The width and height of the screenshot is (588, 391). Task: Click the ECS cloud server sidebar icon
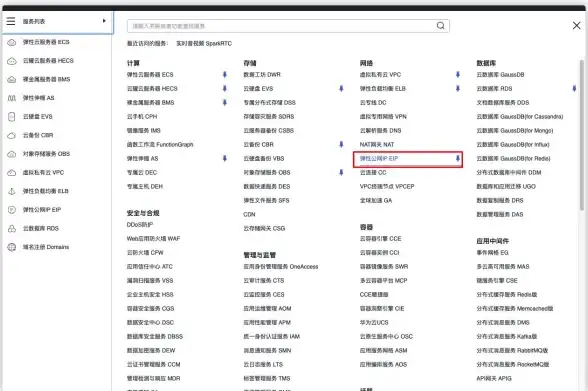coord(12,42)
